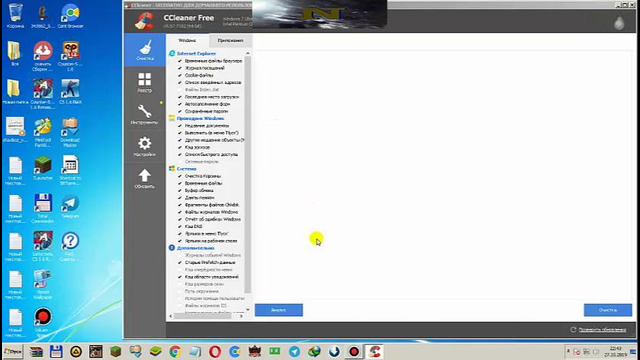The image size is (640, 360).
Task: Click the BlueStacks taskbar icon
Action: [x=155, y=351]
